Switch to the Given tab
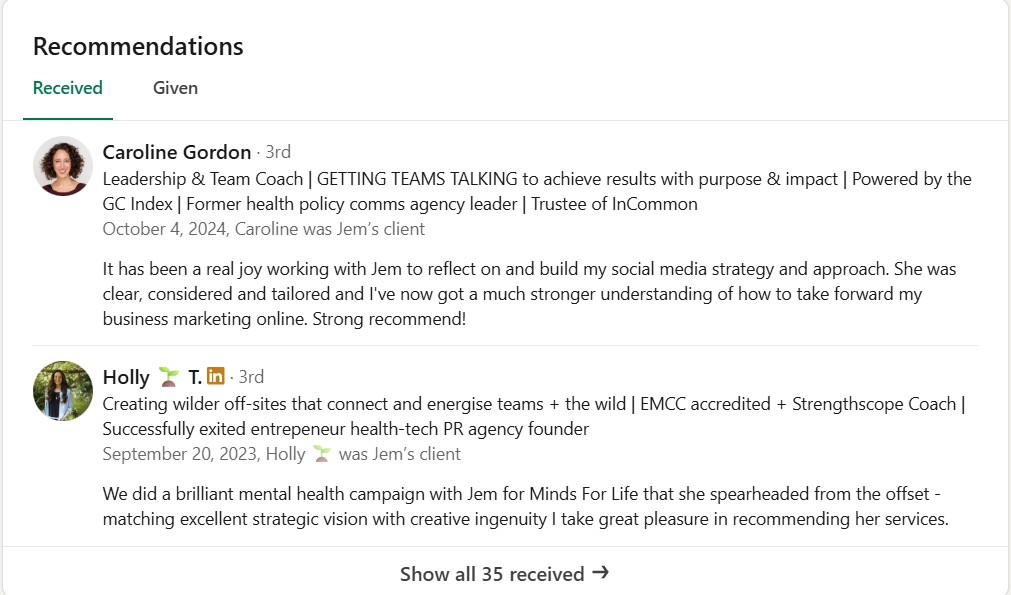Image resolution: width=1011 pixels, height=595 pixels. (x=175, y=88)
